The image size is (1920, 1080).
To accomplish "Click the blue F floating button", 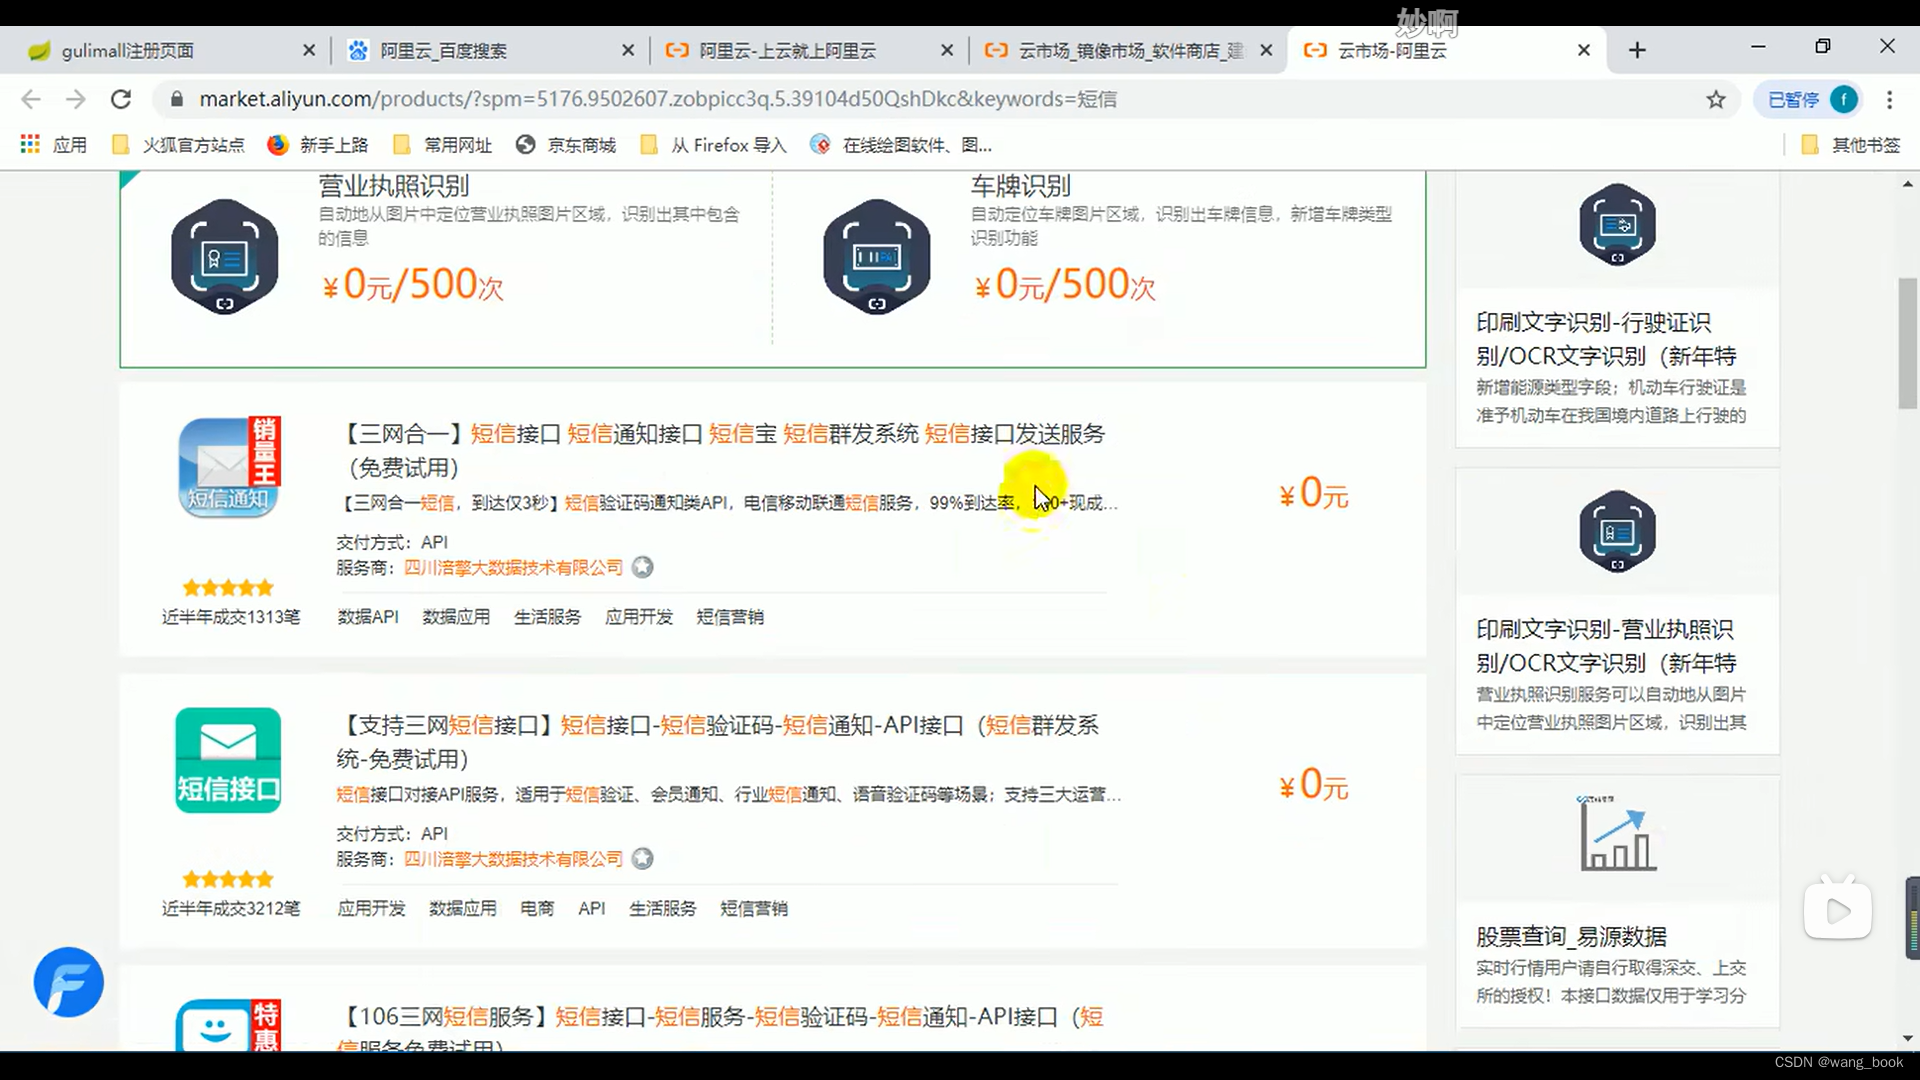I will click(68, 982).
